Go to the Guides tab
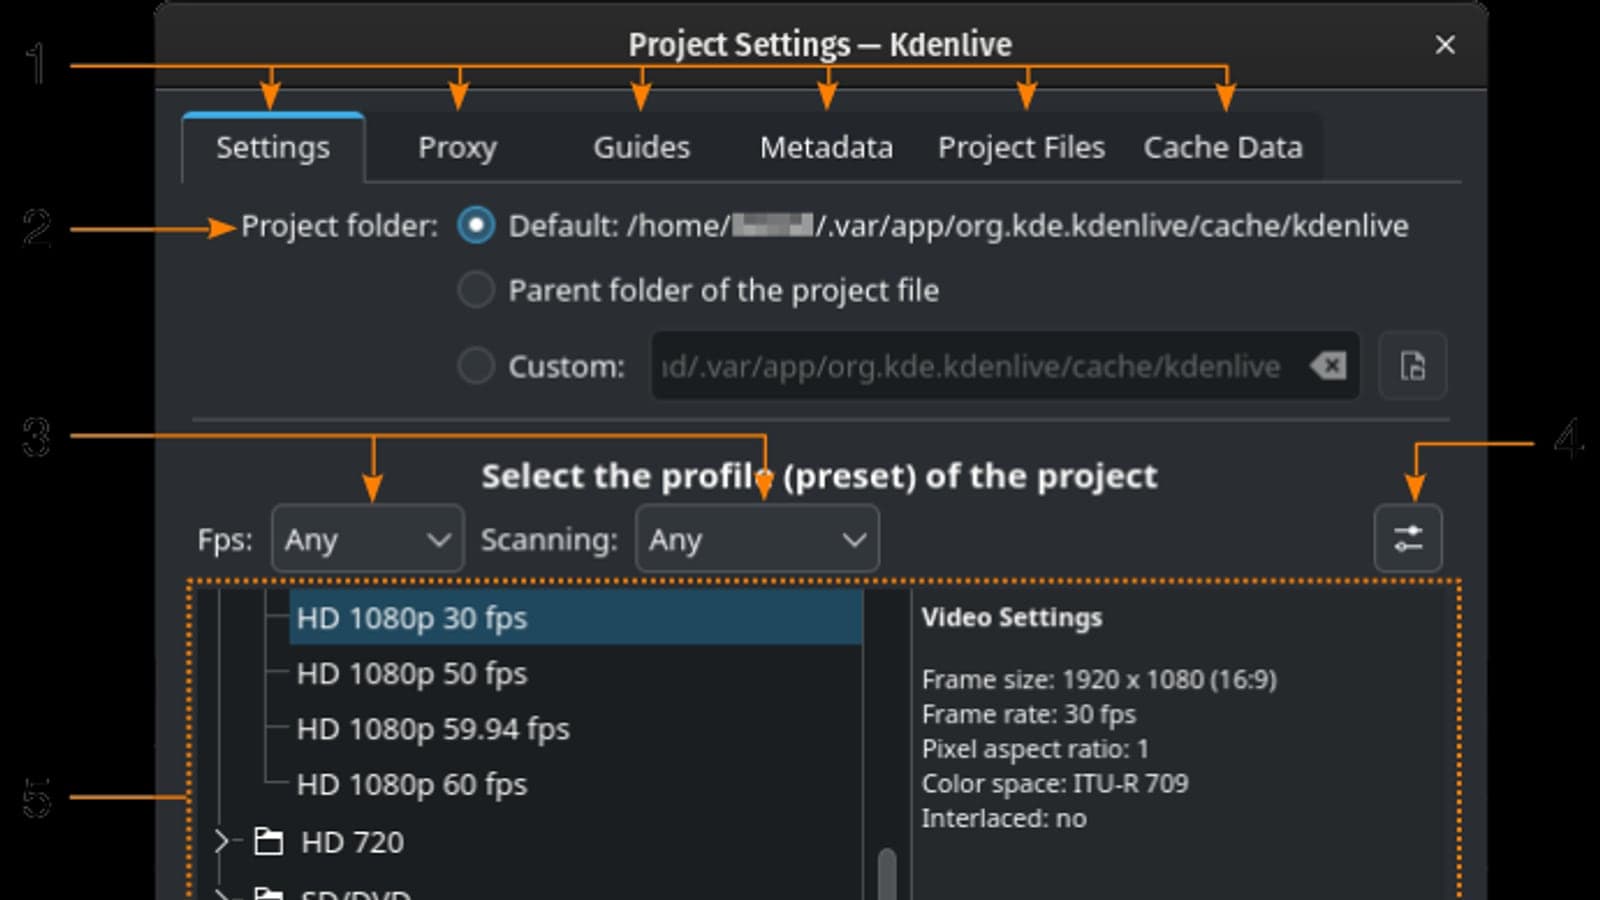1600x900 pixels. [641, 147]
